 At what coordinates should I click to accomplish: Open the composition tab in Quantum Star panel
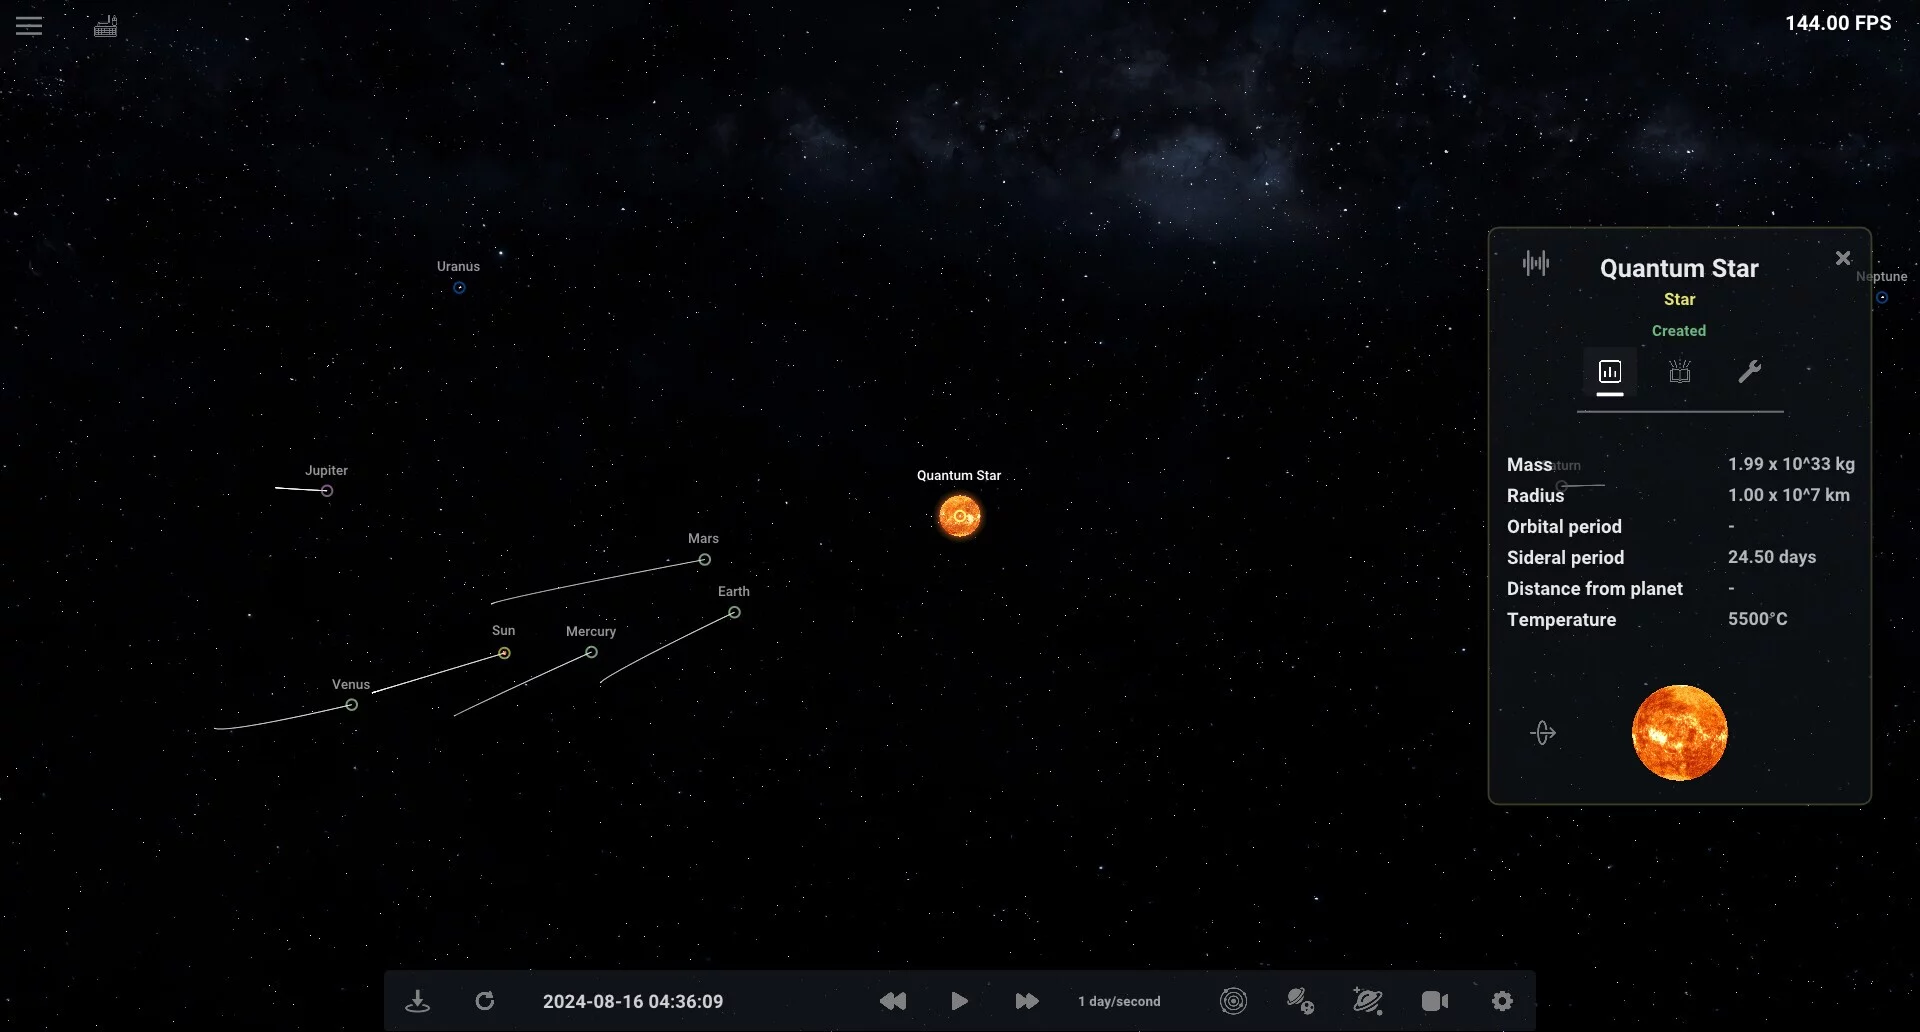click(x=1680, y=372)
